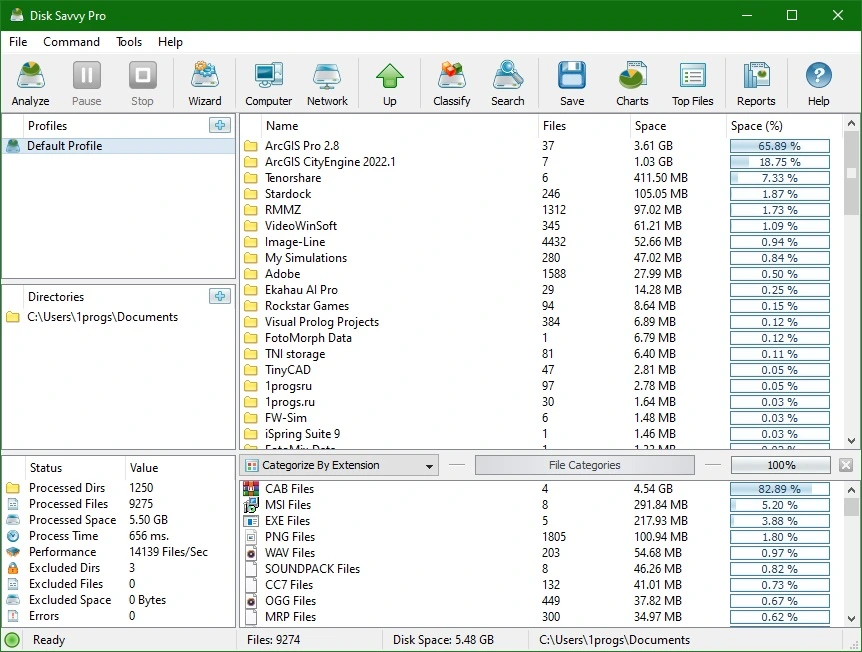Click the folder list scrollbar down arrow
Screen dimensions: 862x652
click(x=852, y=441)
